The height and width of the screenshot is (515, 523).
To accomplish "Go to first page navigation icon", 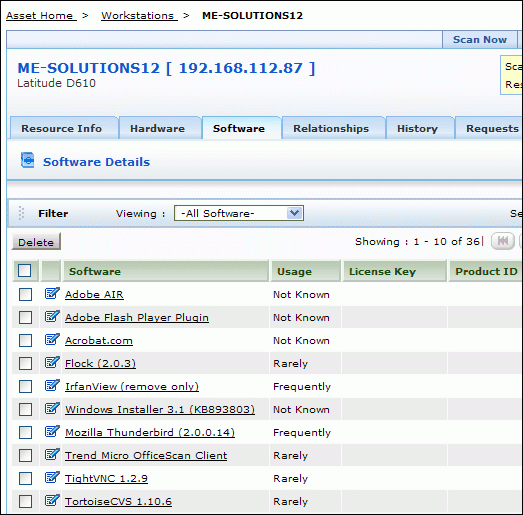I will pos(503,241).
